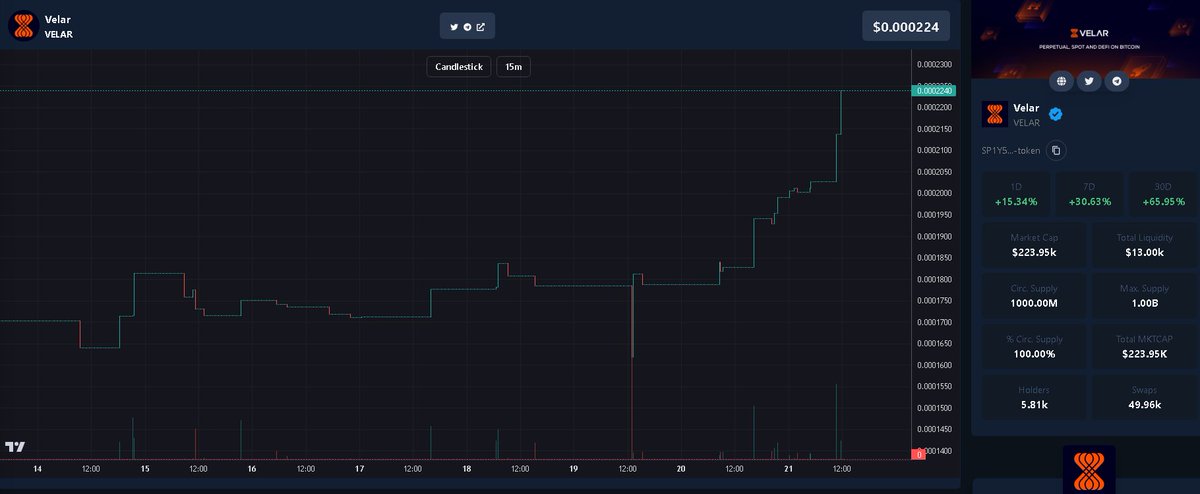Viewport: 1200px width, 494px height.
Task: Click the $0.000224 price badge
Action: 906,27
